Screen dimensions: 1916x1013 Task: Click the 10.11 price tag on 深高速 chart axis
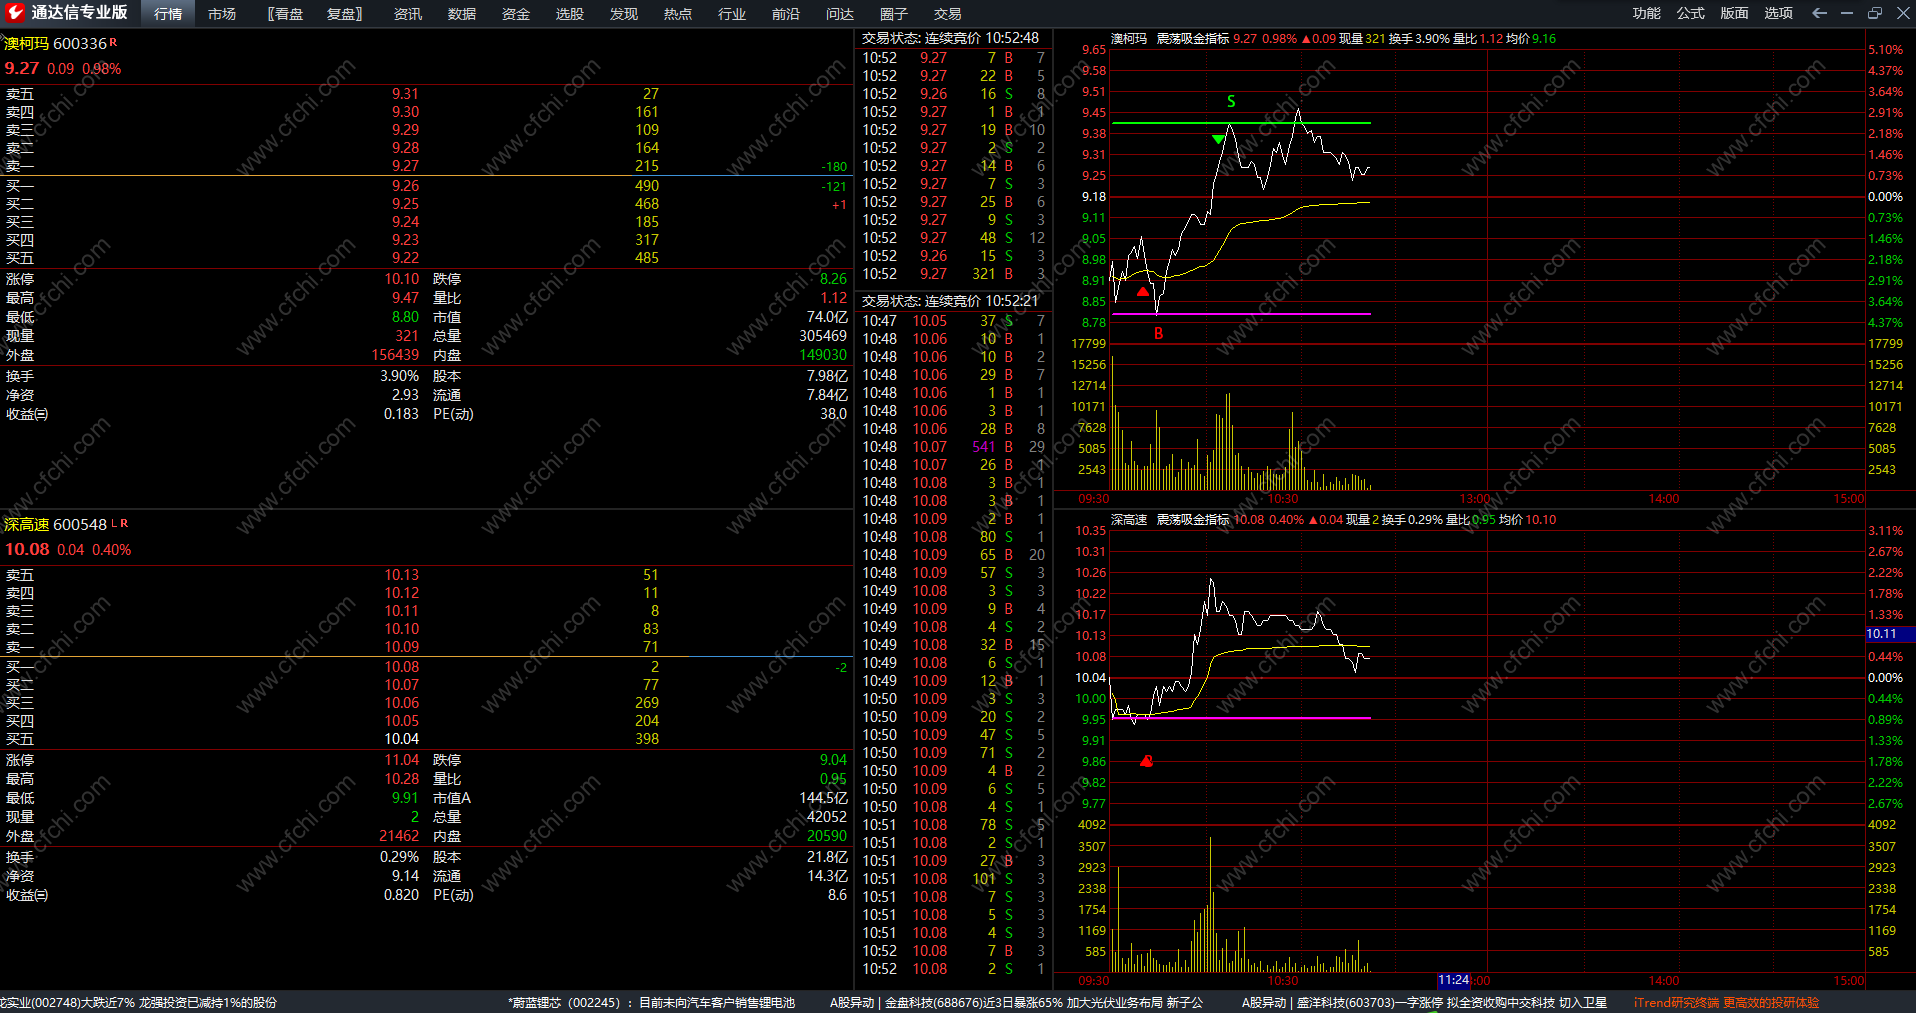click(x=1890, y=634)
